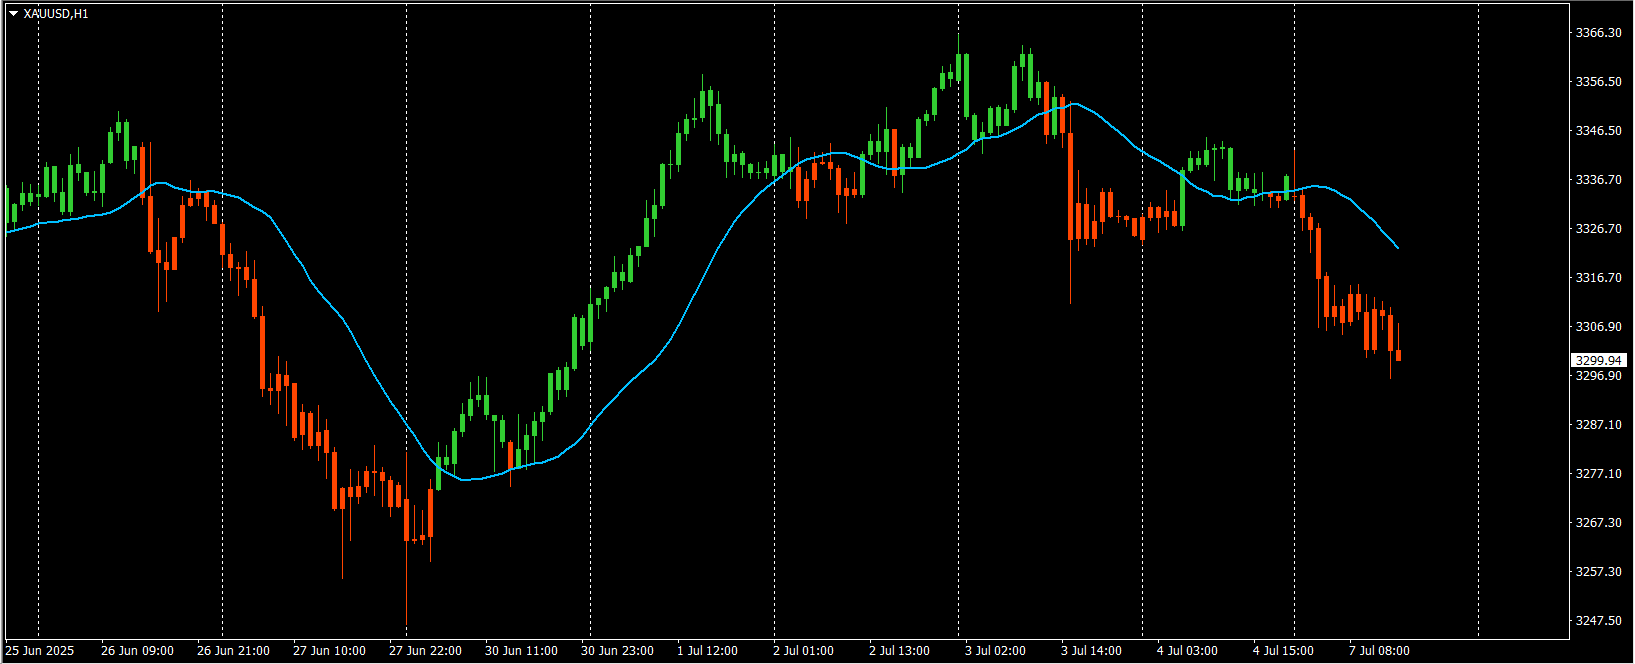
Task: Click the 30 Jun 11:00 time label
Action: pyautogui.click(x=521, y=651)
